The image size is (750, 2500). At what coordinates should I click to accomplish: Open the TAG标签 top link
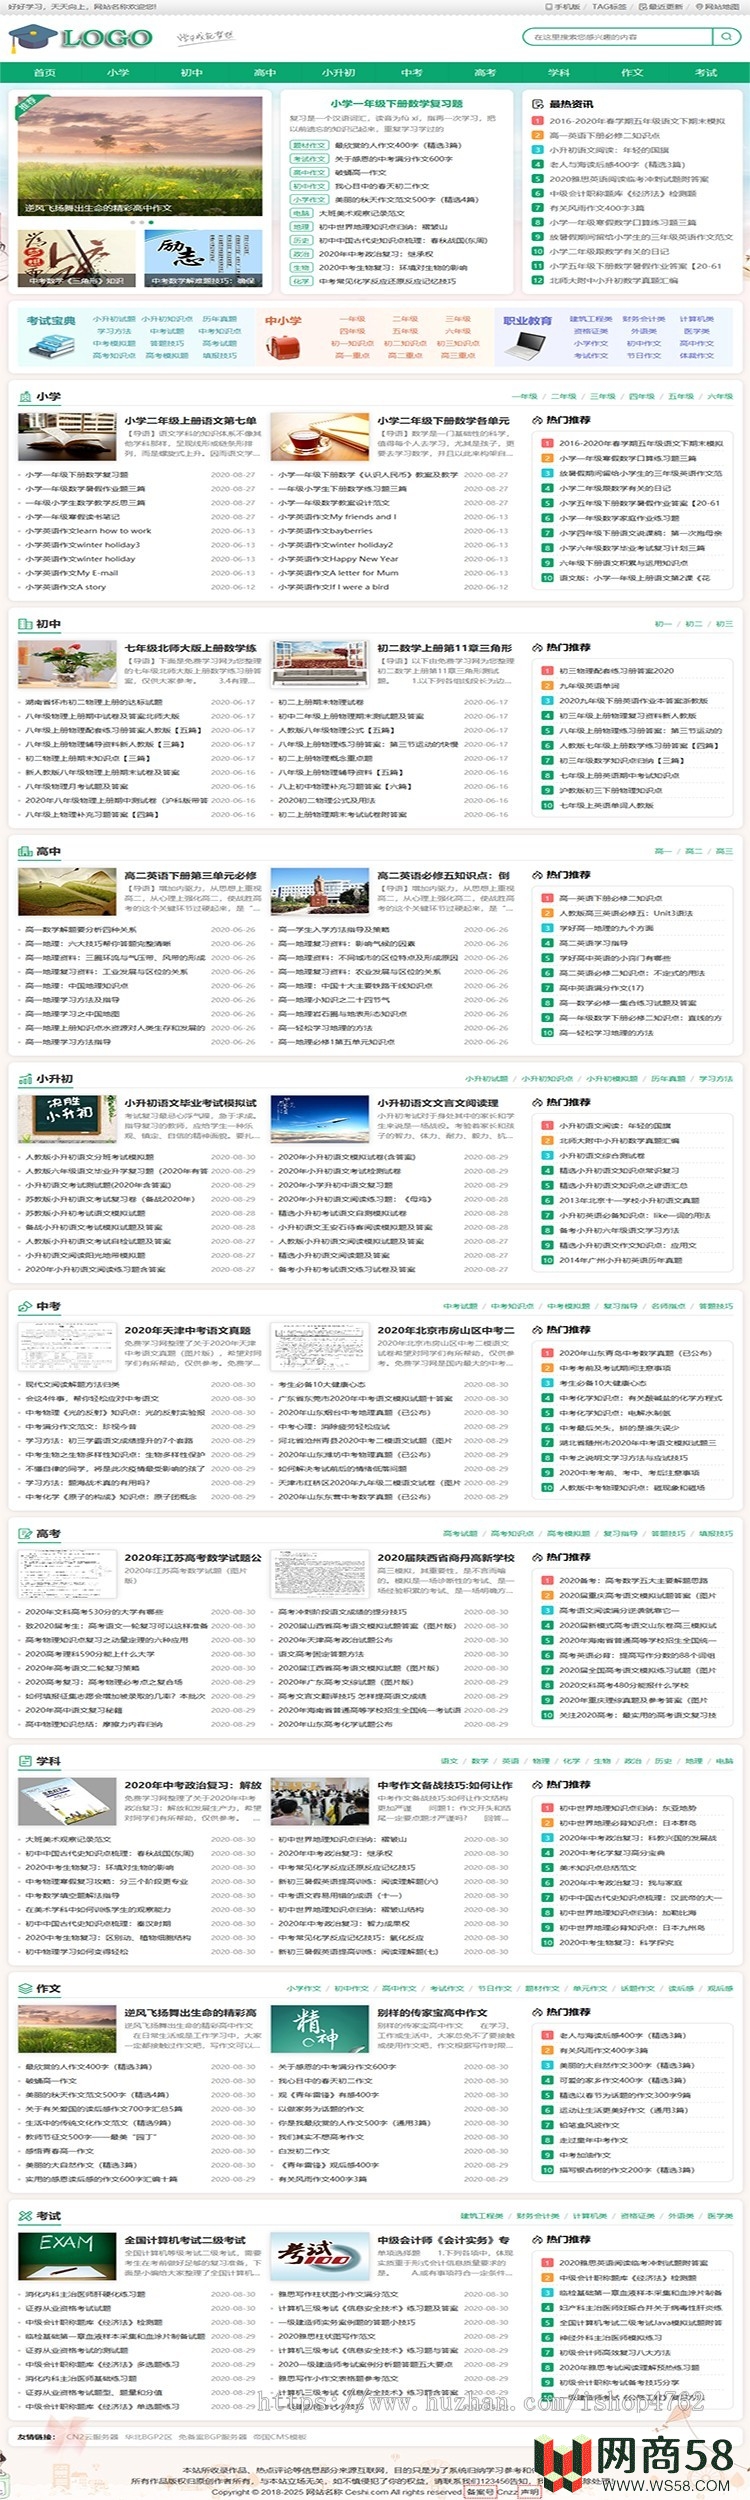pos(608,7)
